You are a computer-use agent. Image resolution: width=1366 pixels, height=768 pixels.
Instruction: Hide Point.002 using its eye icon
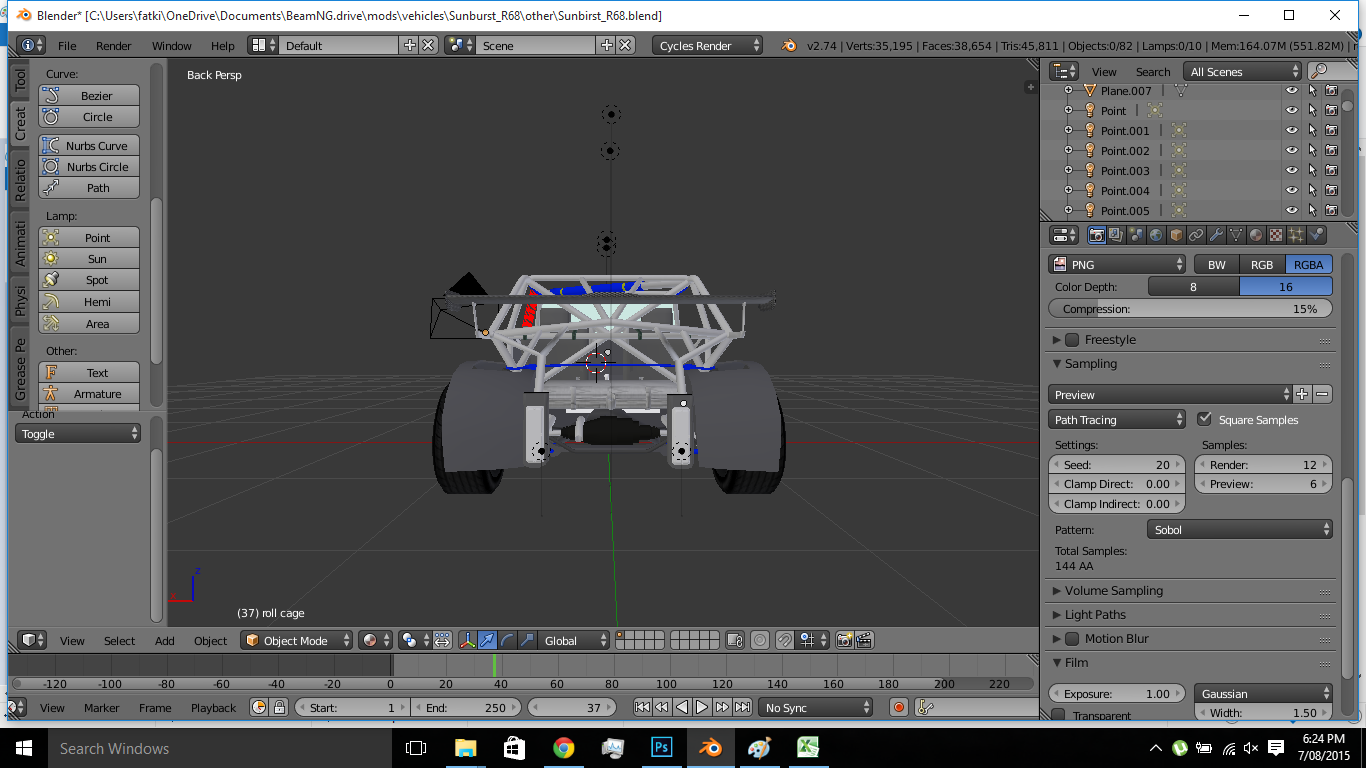1291,151
